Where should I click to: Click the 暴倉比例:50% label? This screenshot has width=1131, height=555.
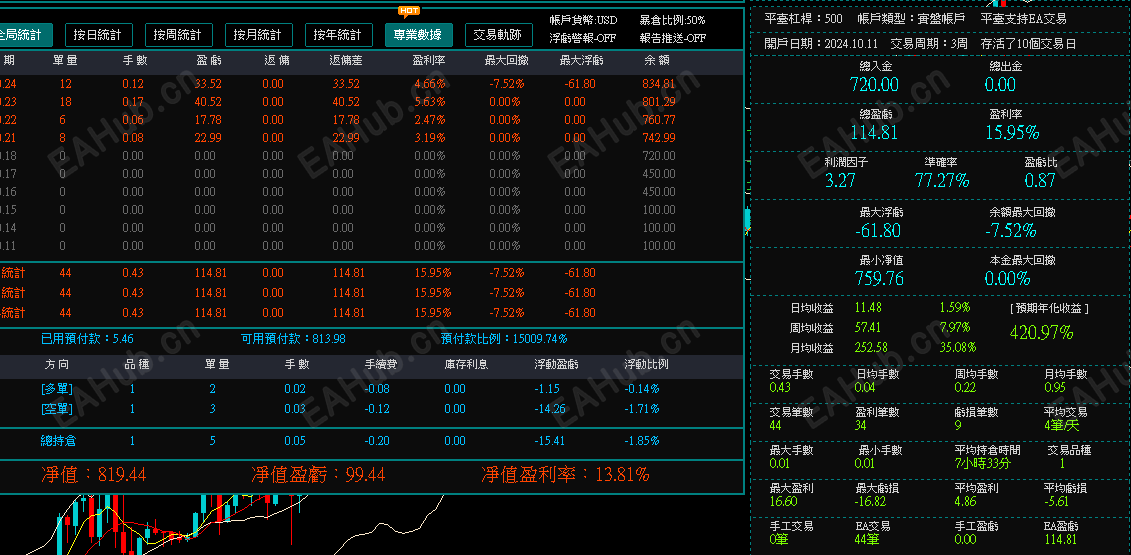point(672,20)
